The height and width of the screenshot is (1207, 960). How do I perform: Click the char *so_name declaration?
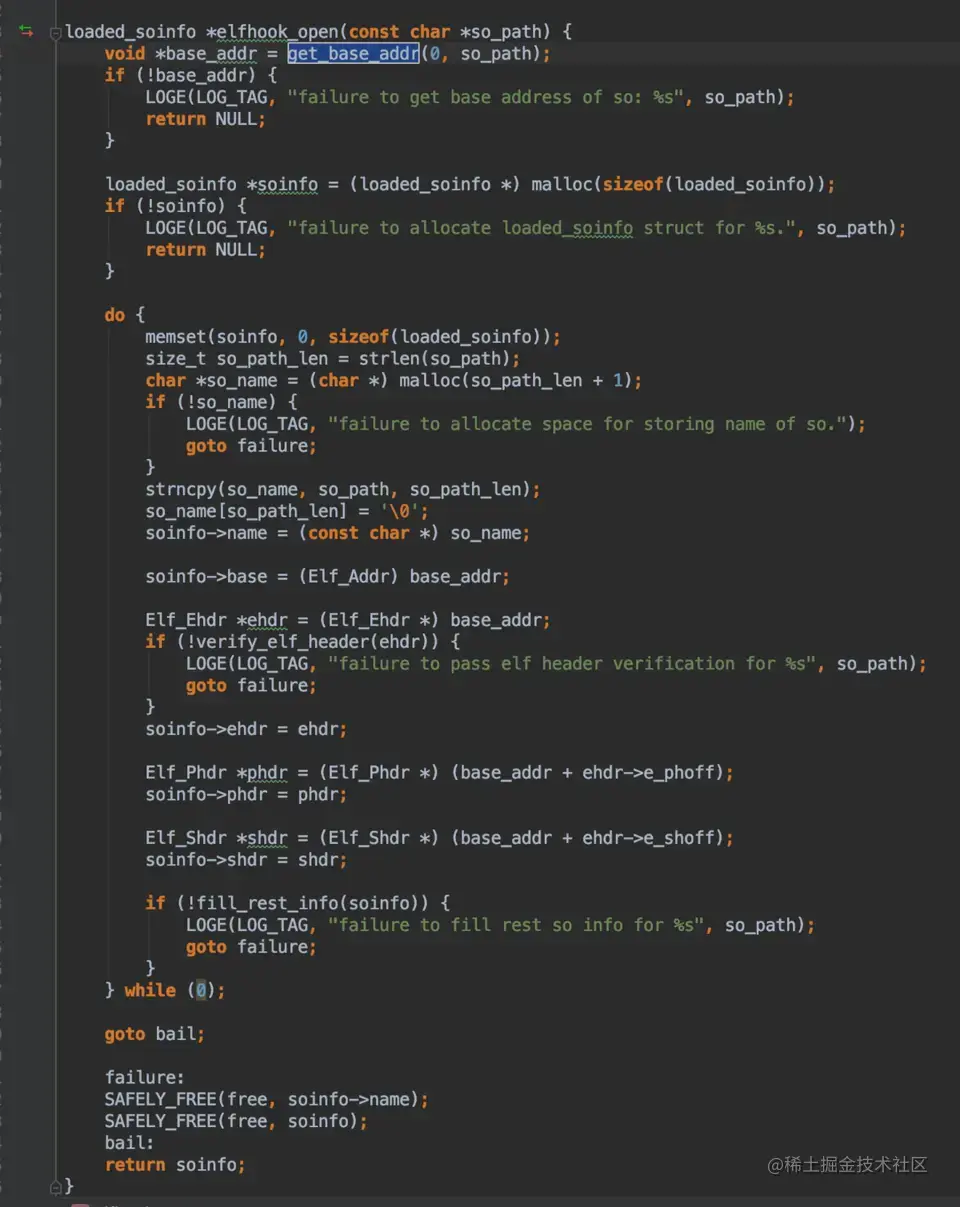[216, 381]
